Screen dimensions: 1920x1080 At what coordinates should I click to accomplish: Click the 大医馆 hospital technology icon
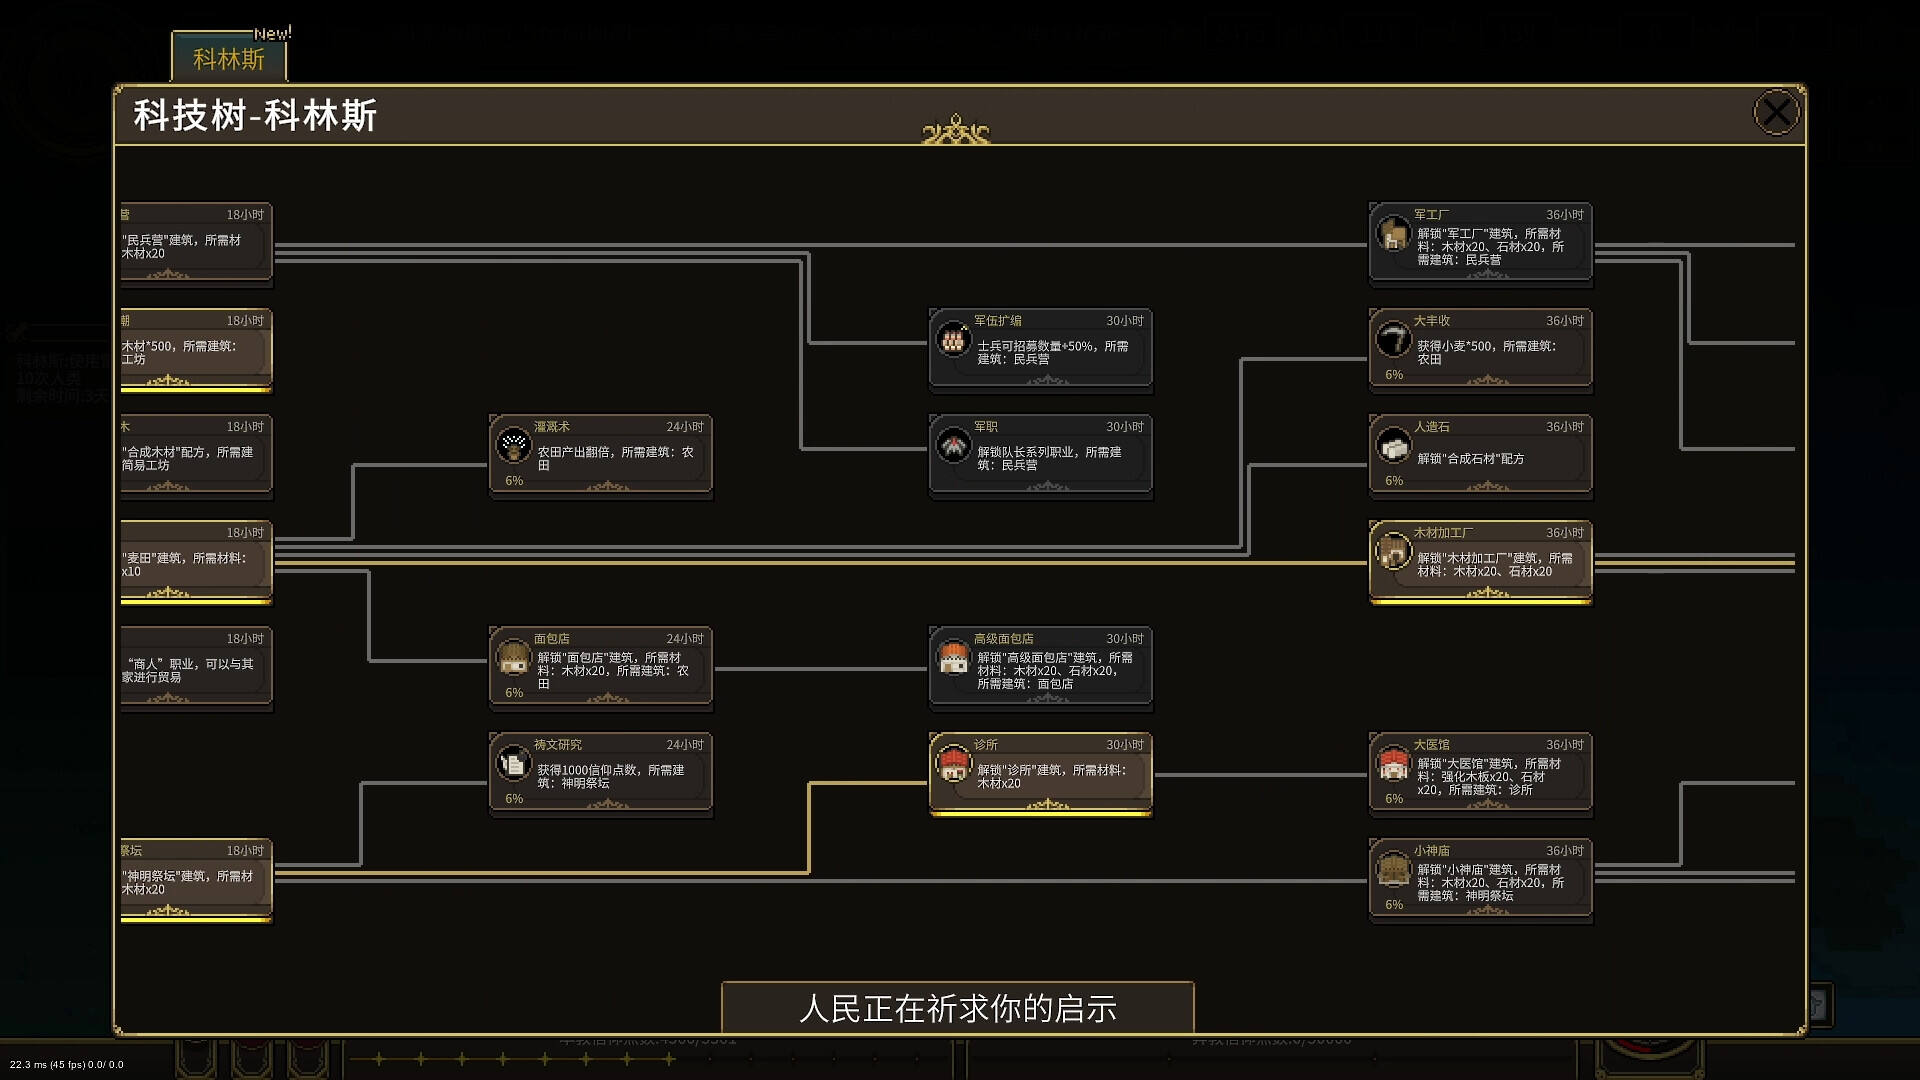(x=1394, y=766)
